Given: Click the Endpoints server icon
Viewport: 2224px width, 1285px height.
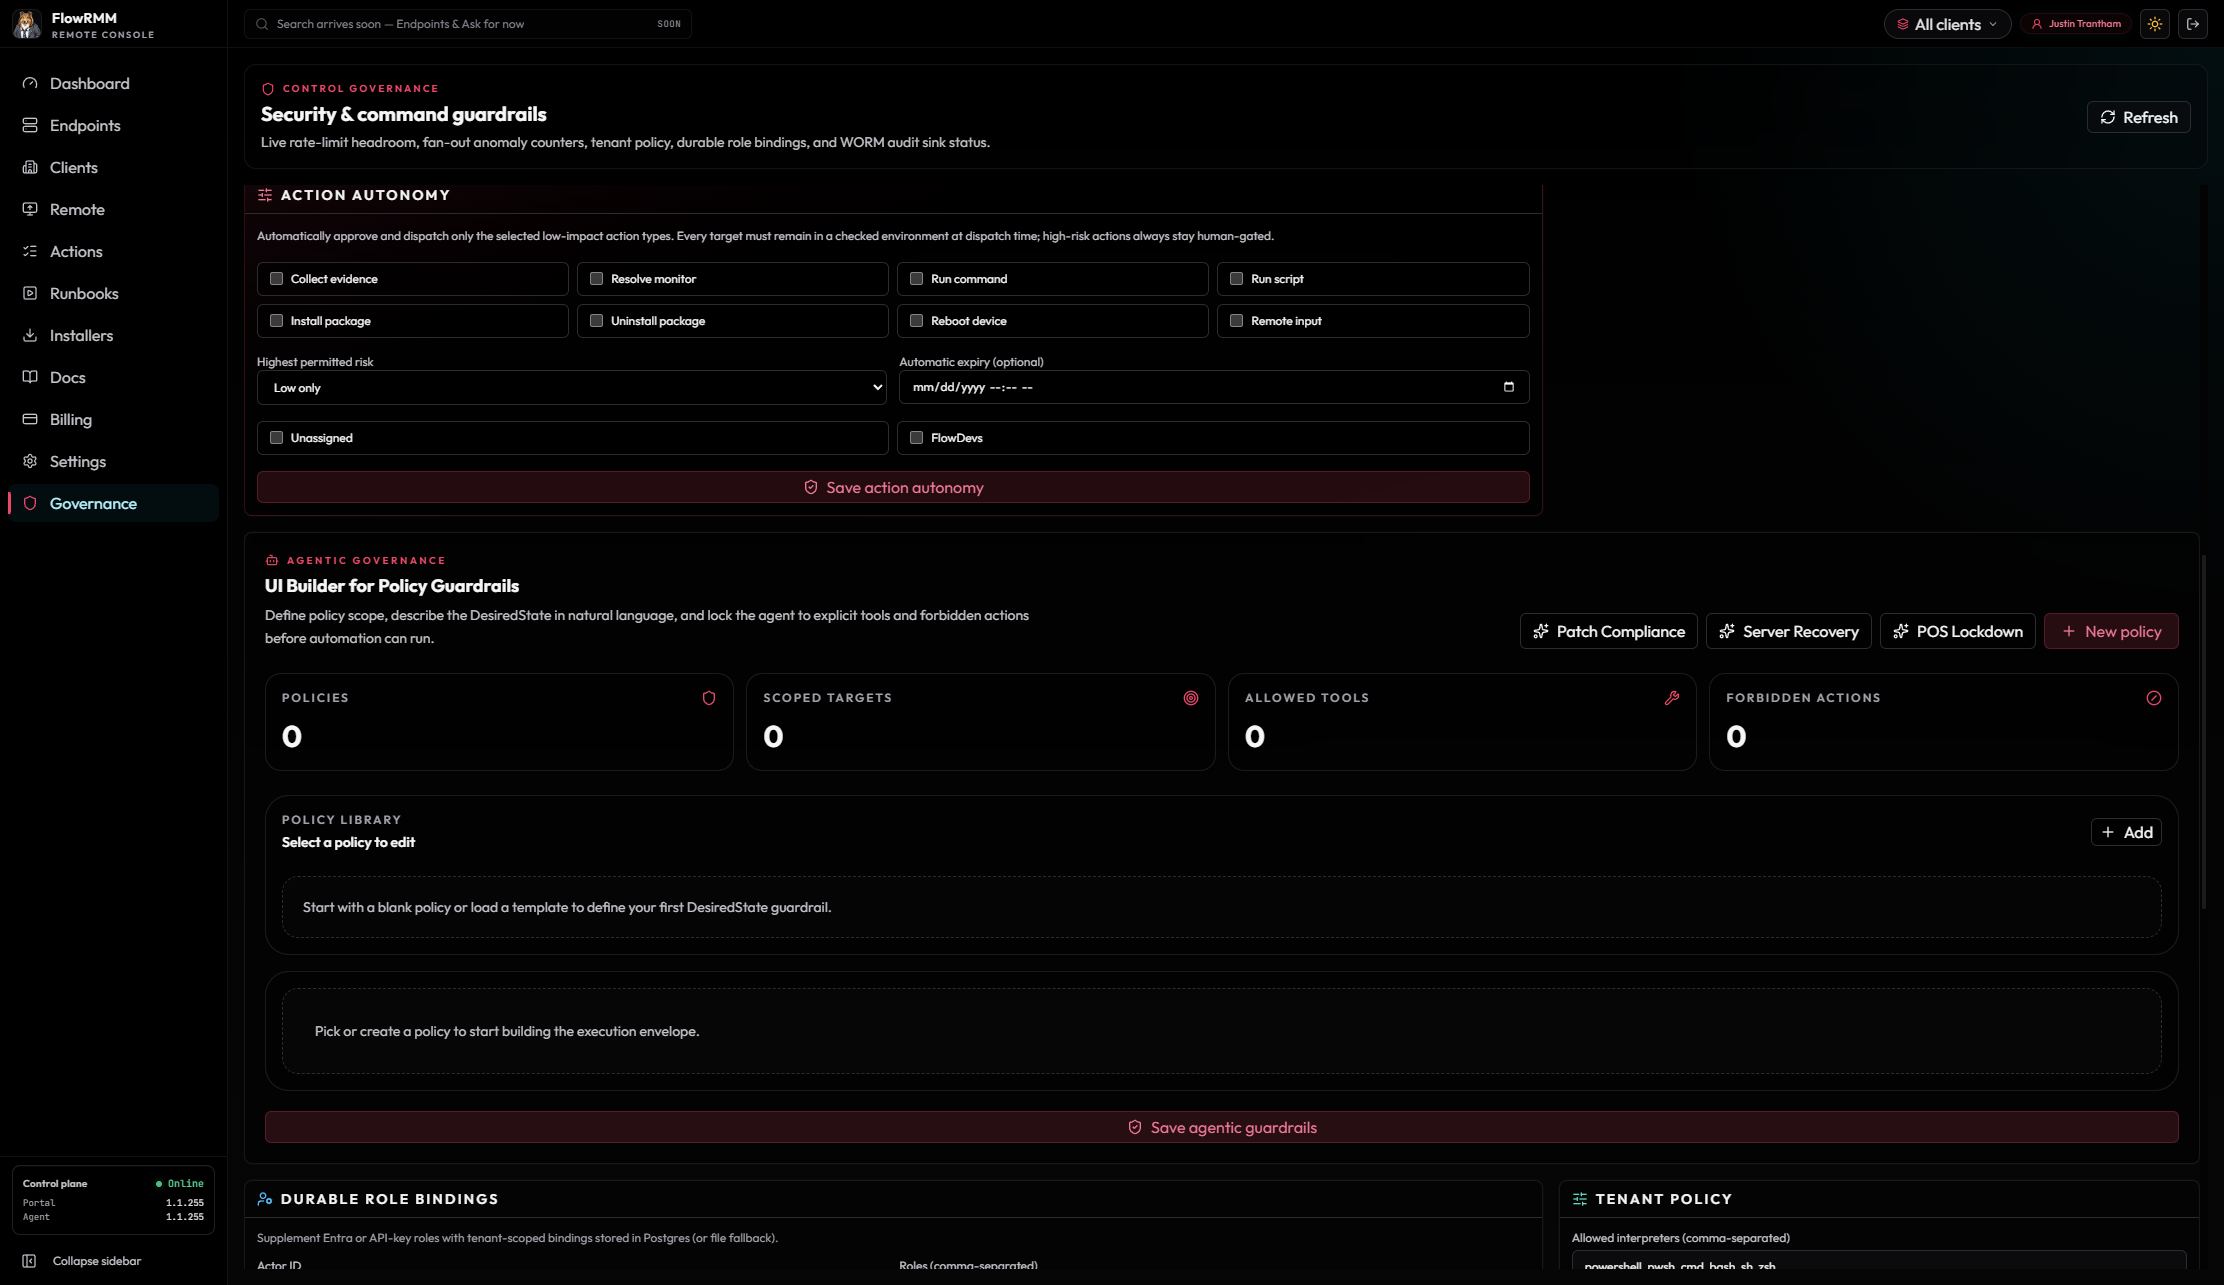Looking at the screenshot, I should 30,125.
